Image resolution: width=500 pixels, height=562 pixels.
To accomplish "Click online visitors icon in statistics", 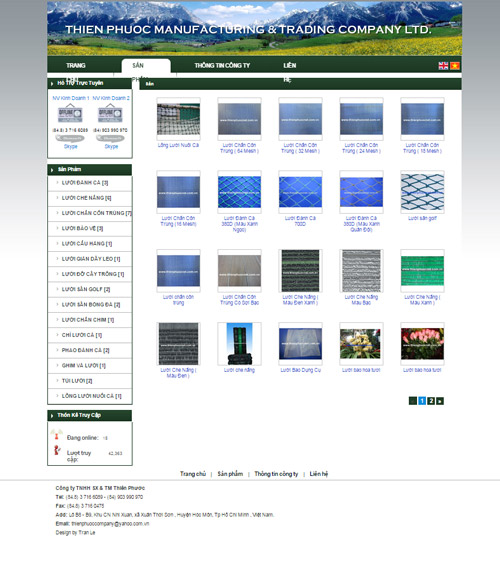I will [56, 434].
